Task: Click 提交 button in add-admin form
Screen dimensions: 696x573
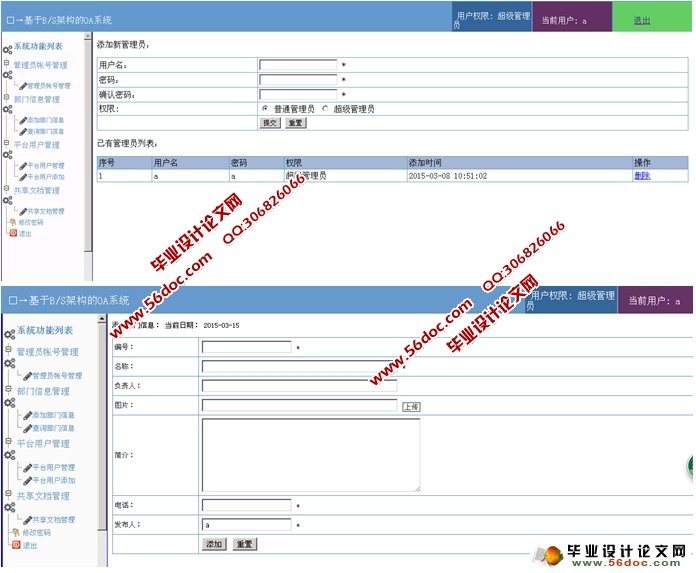Action: 269,123
